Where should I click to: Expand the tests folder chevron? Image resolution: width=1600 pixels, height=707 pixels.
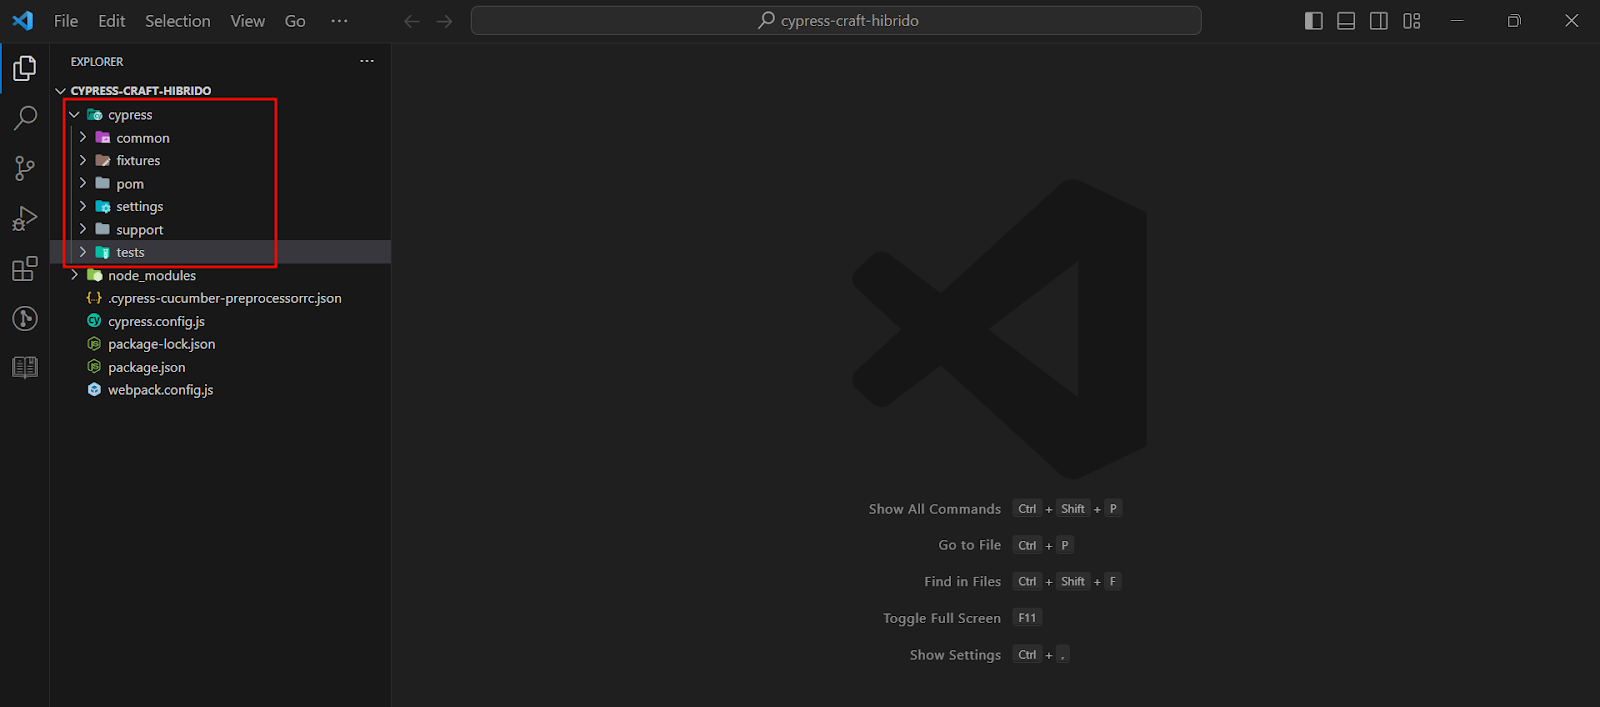[x=83, y=252]
